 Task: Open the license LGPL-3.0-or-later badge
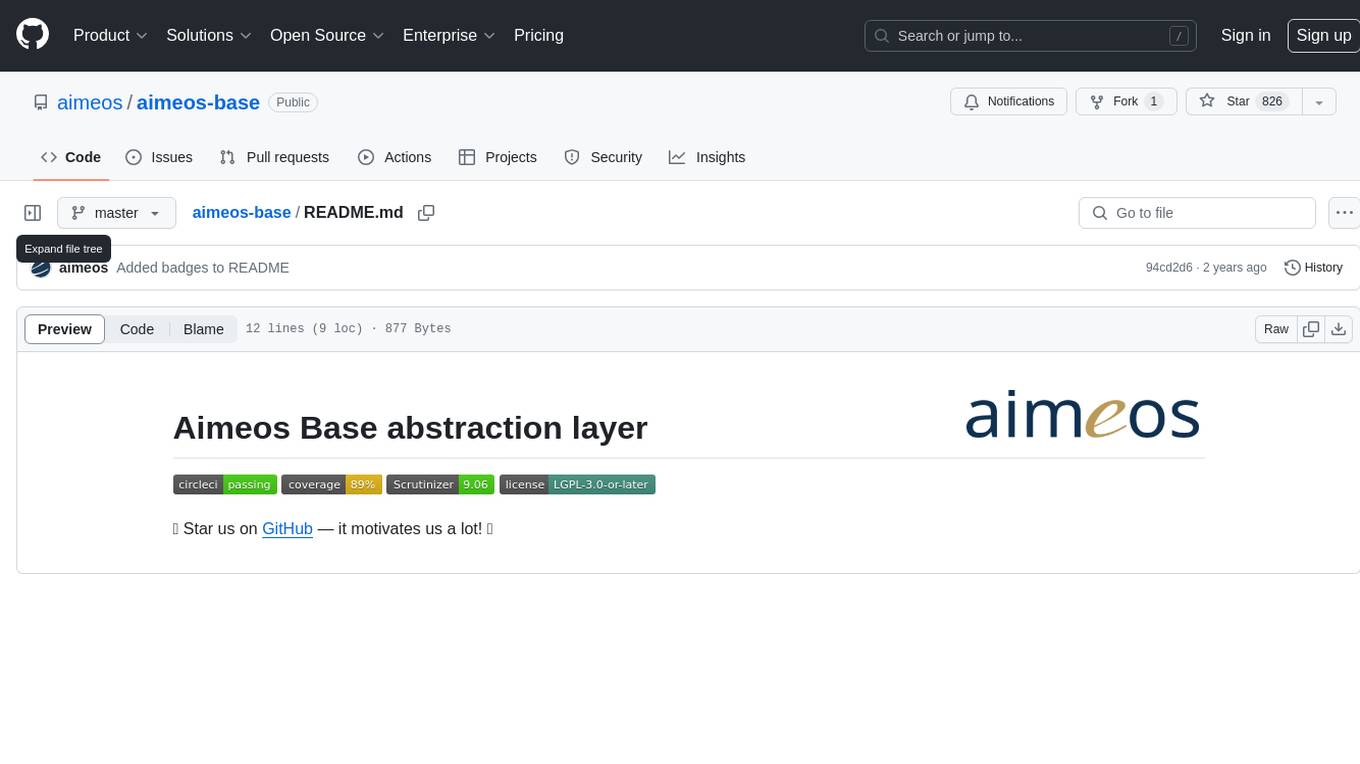(577, 484)
